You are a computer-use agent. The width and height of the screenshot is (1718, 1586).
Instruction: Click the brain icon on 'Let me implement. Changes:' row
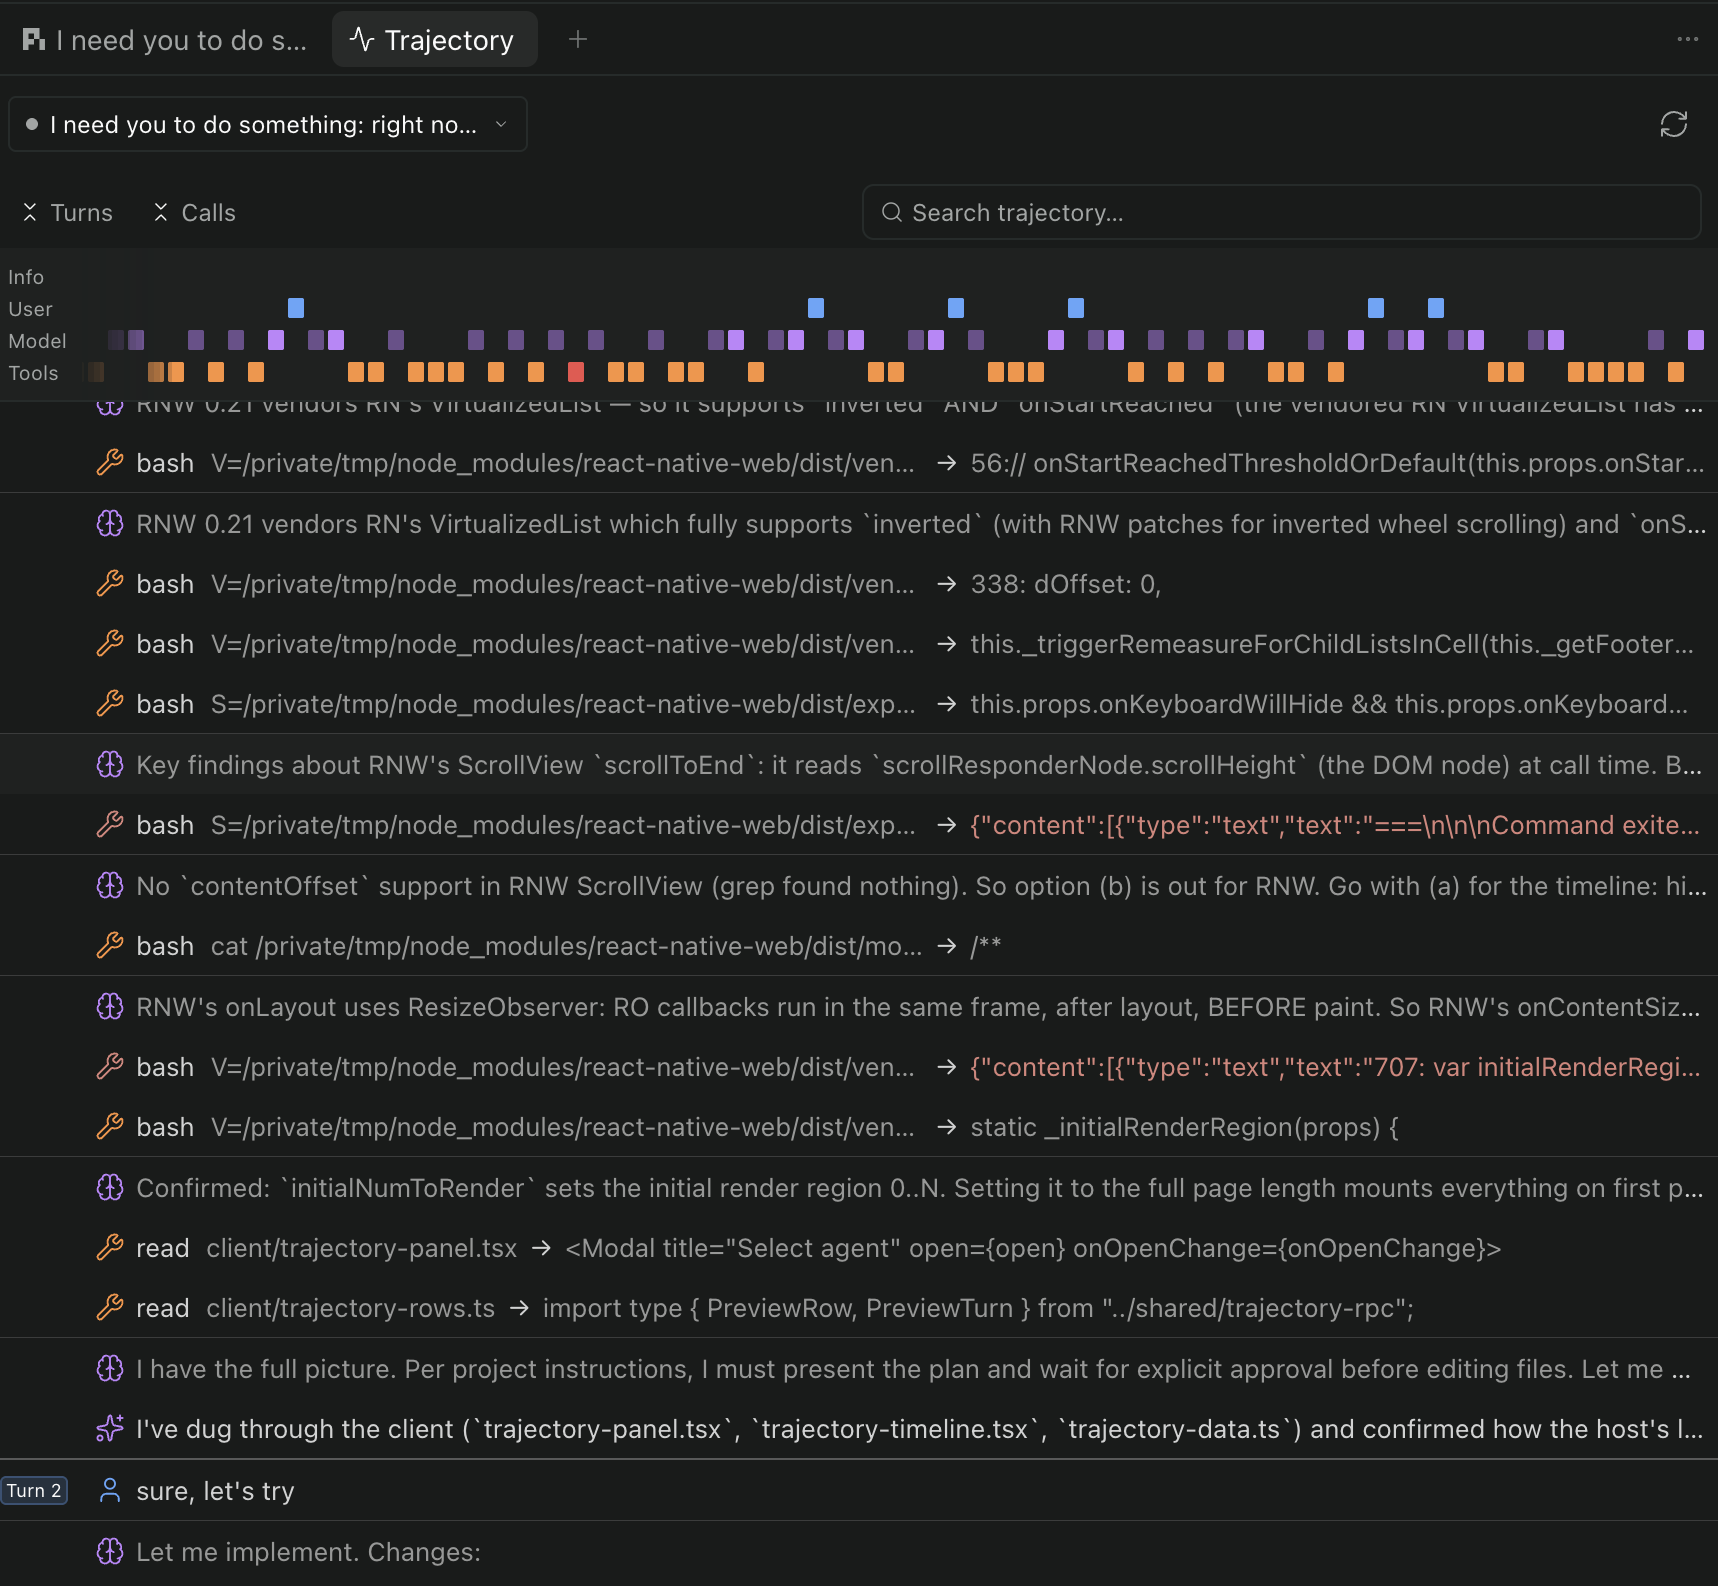click(110, 1552)
